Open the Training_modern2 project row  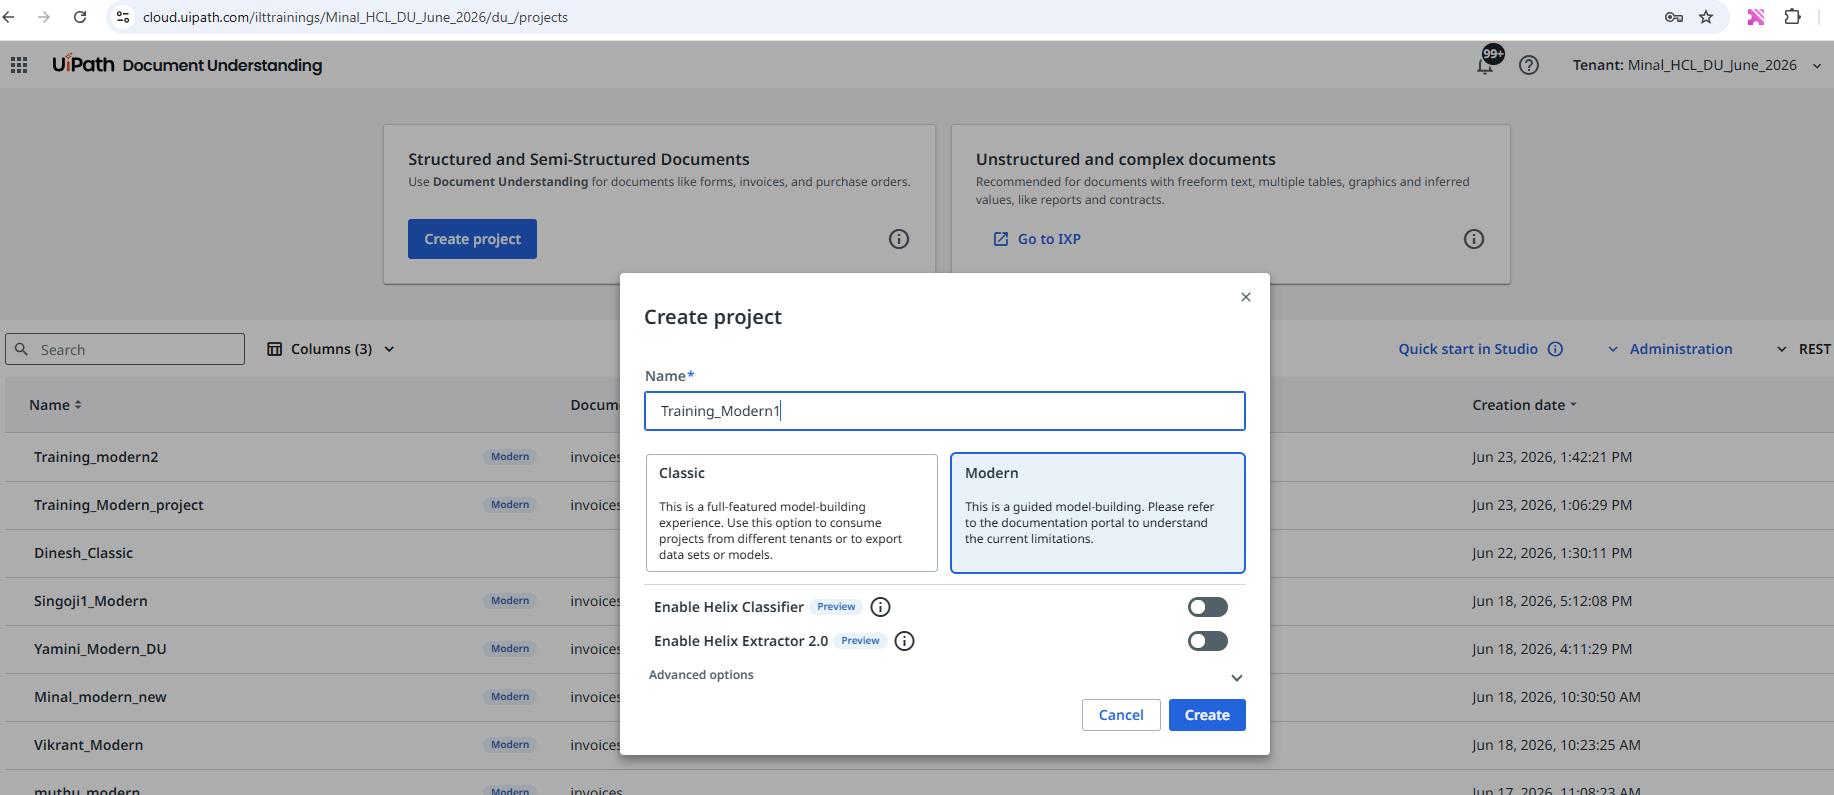[x=96, y=457]
